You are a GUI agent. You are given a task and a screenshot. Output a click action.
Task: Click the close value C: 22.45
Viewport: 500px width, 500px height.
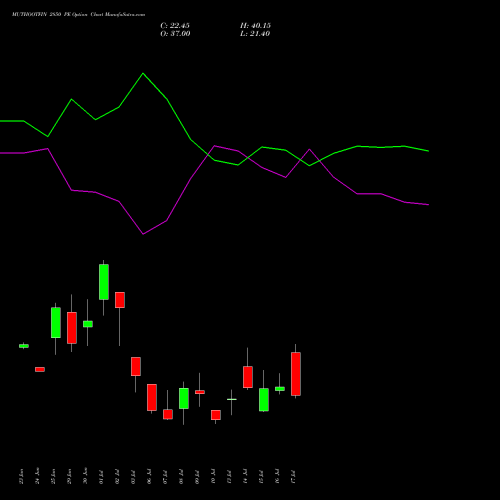pyautogui.click(x=175, y=26)
